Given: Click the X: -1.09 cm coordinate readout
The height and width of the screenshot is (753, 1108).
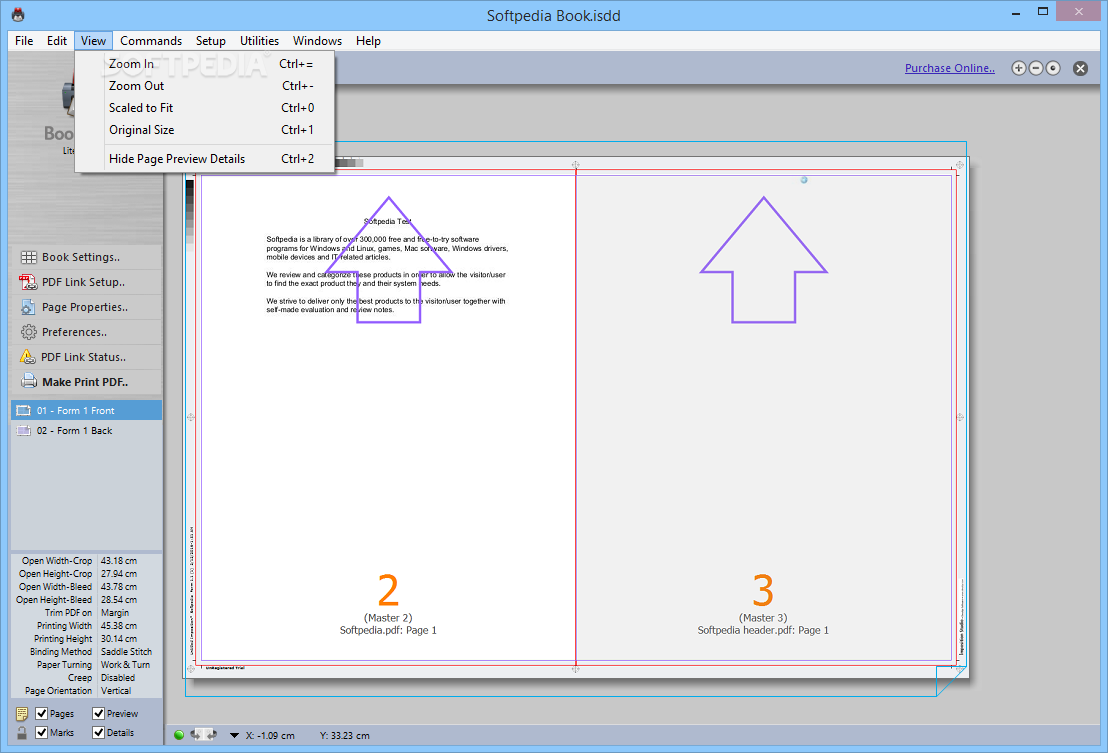Looking at the screenshot, I should point(270,735).
